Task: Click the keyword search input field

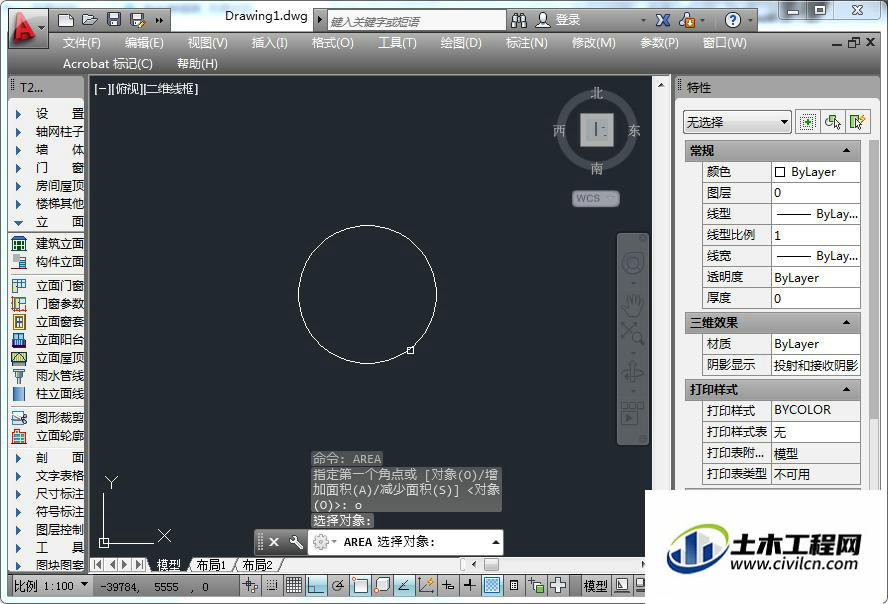Action: (x=416, y=21)
